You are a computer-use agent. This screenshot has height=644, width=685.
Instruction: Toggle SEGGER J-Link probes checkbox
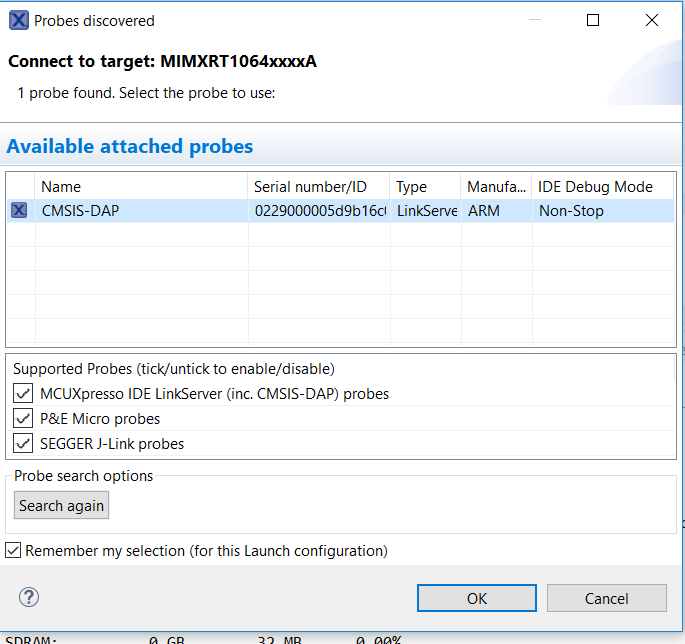click(x=22, y=444)
